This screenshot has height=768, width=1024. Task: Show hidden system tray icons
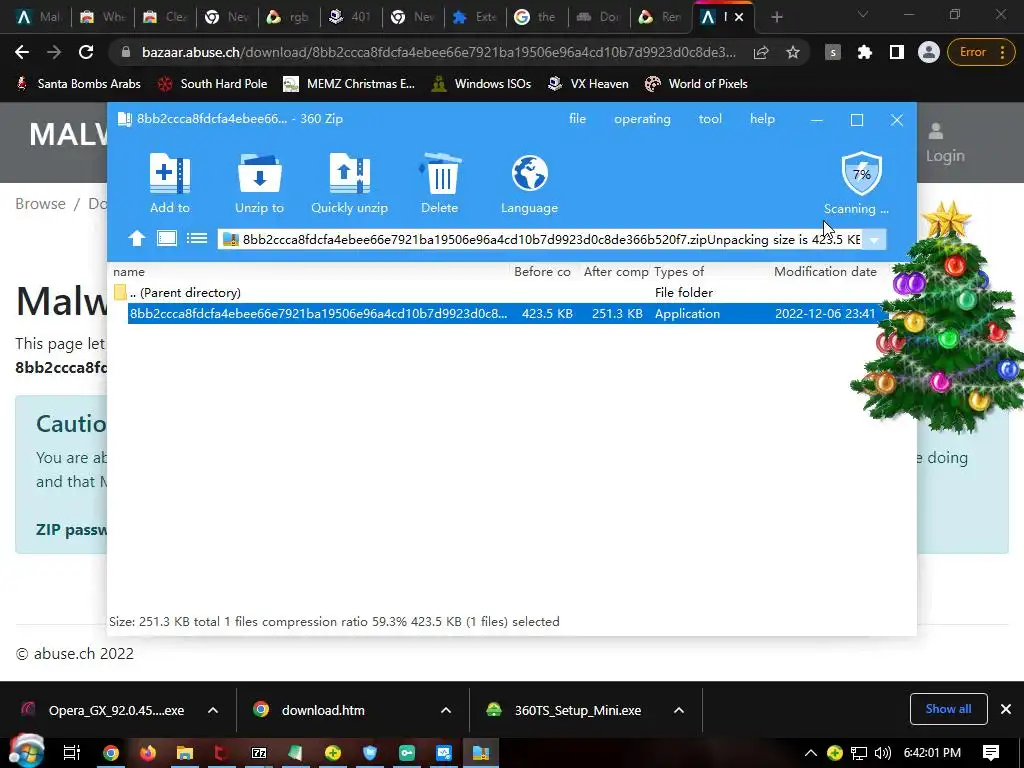[x=810, y=753]
